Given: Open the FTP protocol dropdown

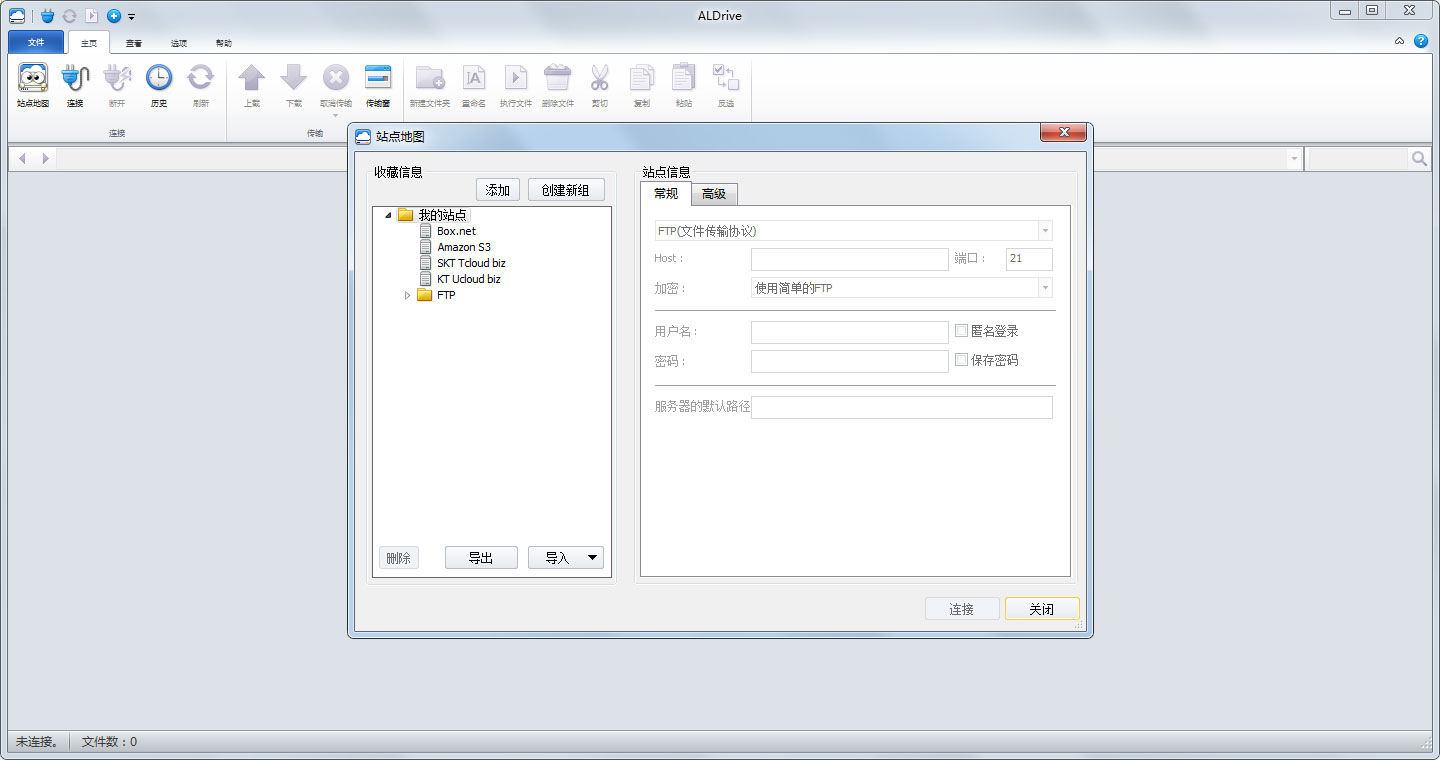Looking at the screenshot, I should coord(1045,230).
